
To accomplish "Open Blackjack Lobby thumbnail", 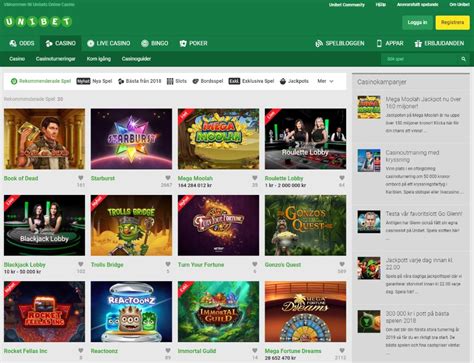I will point(44,225).
